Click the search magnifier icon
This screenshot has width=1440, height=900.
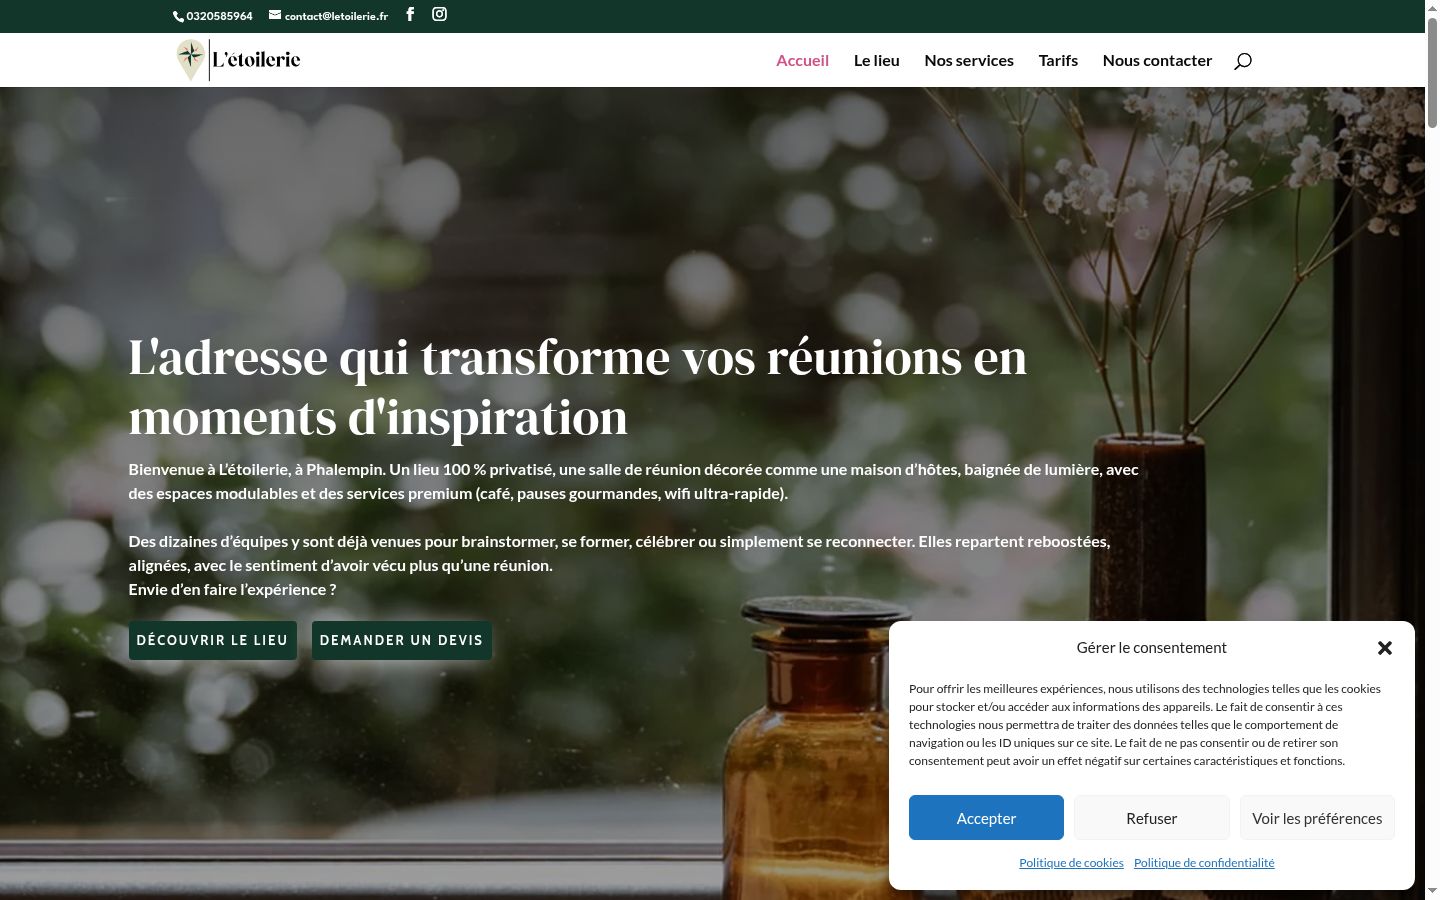(1243, 61)
